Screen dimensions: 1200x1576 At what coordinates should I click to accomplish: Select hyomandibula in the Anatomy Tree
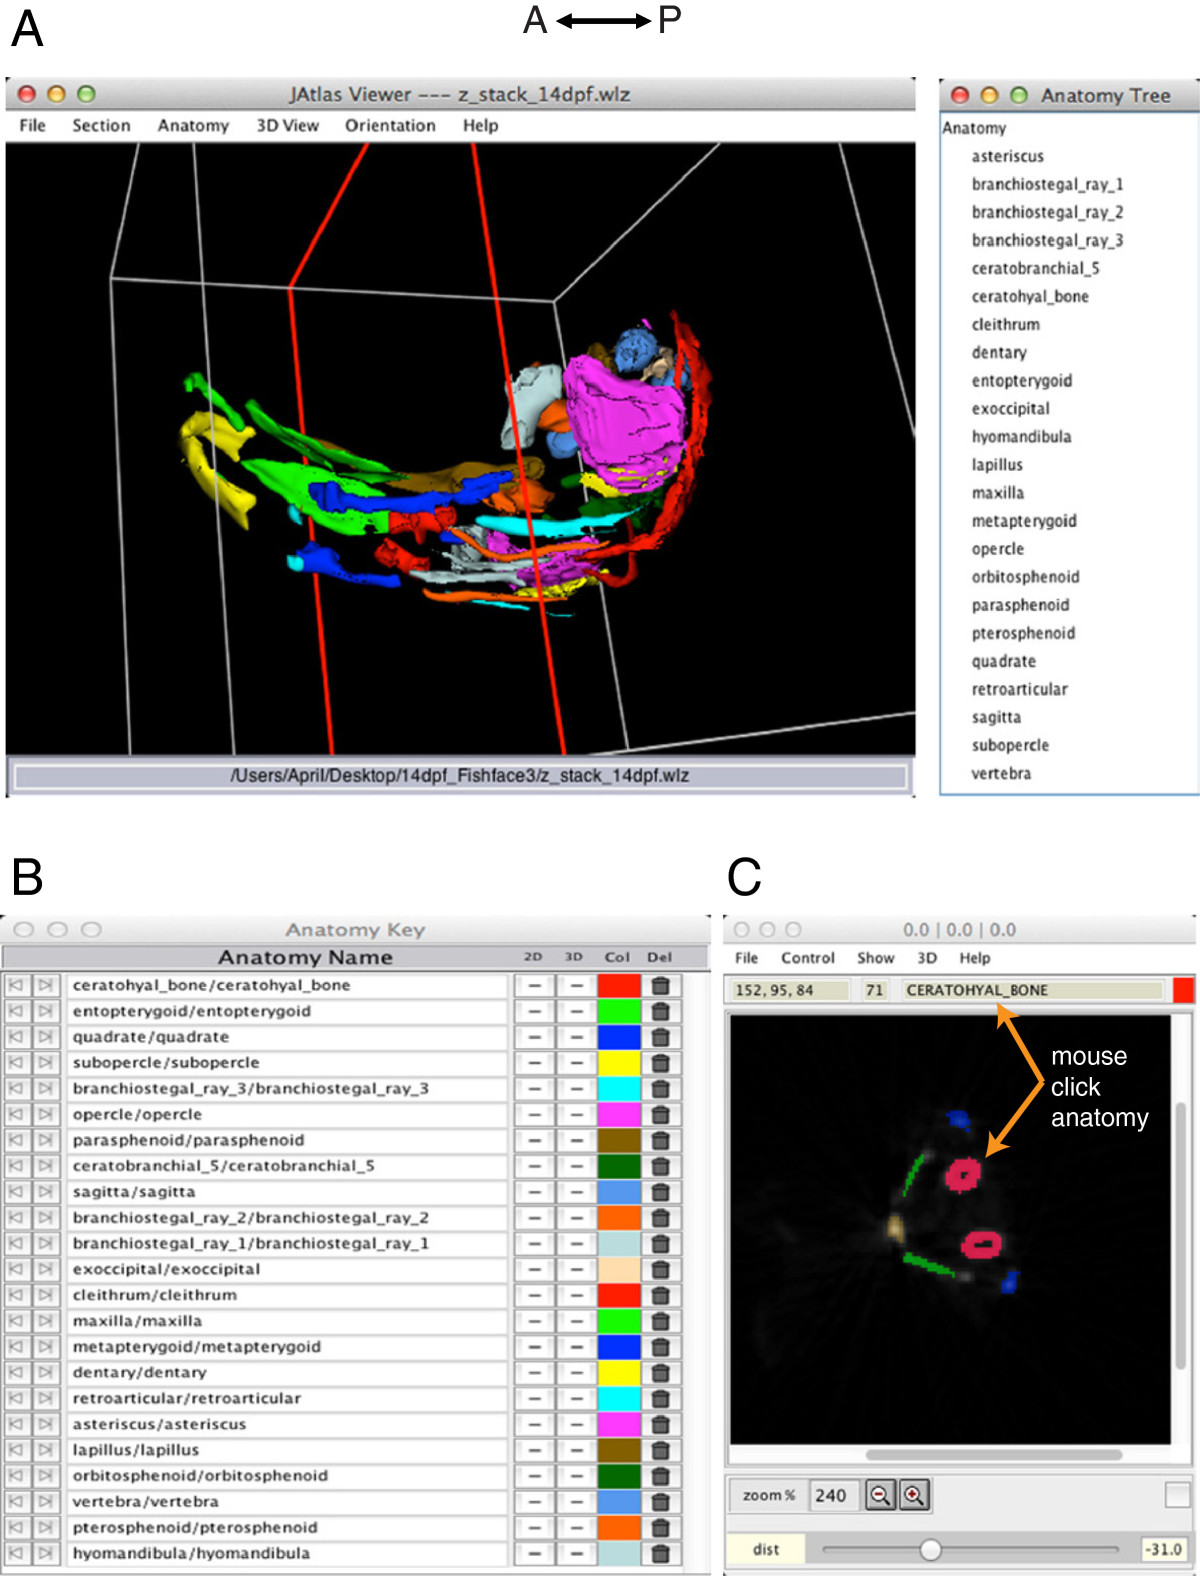point(1021,437)
